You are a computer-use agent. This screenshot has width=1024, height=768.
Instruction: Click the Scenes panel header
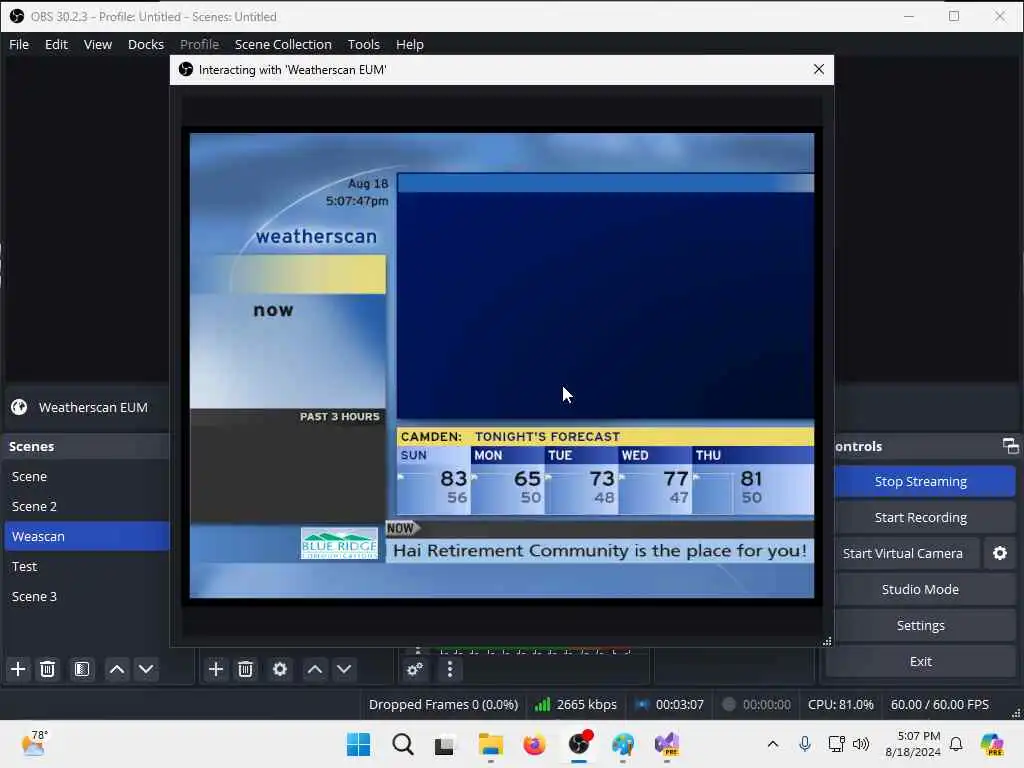86,446
